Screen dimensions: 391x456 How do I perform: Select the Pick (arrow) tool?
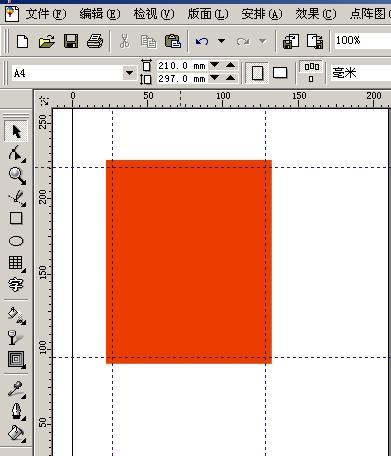16,132
